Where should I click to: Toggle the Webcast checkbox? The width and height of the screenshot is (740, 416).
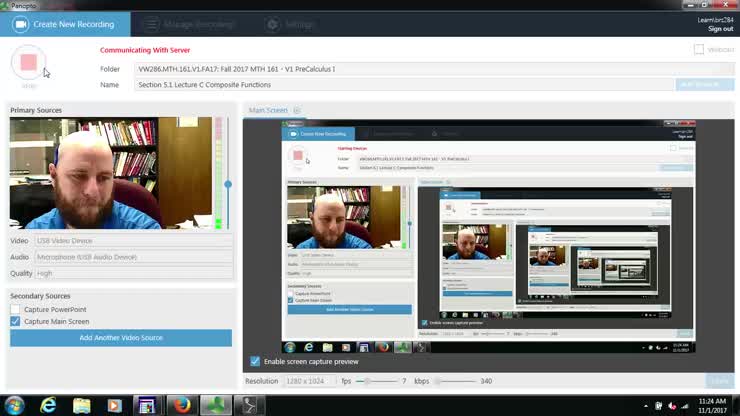[x=699, y=49]
